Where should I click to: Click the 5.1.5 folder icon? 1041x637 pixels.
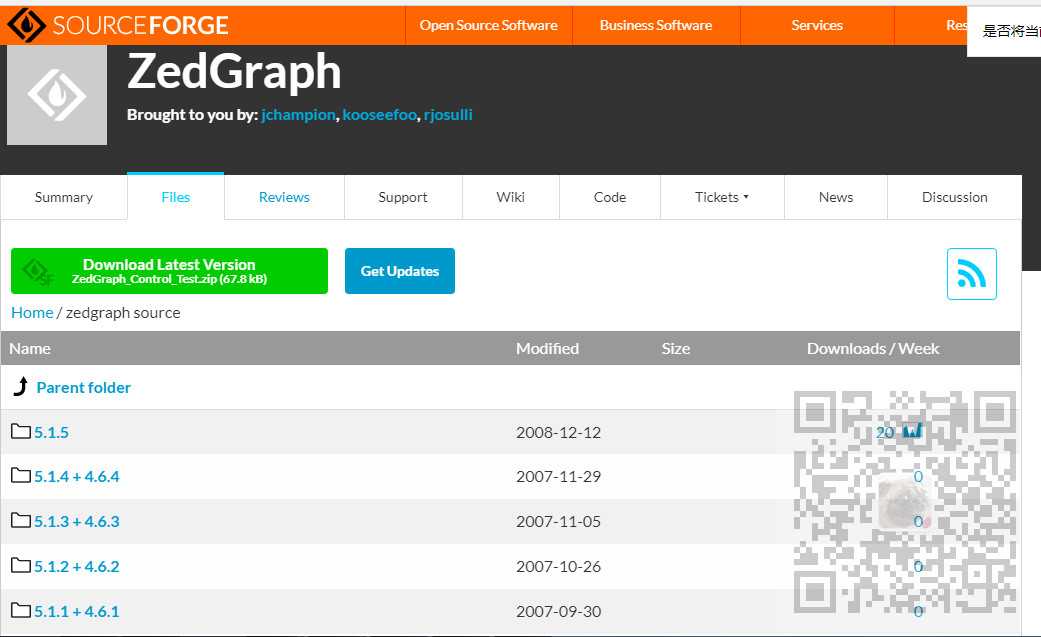(x=21, y=431)
